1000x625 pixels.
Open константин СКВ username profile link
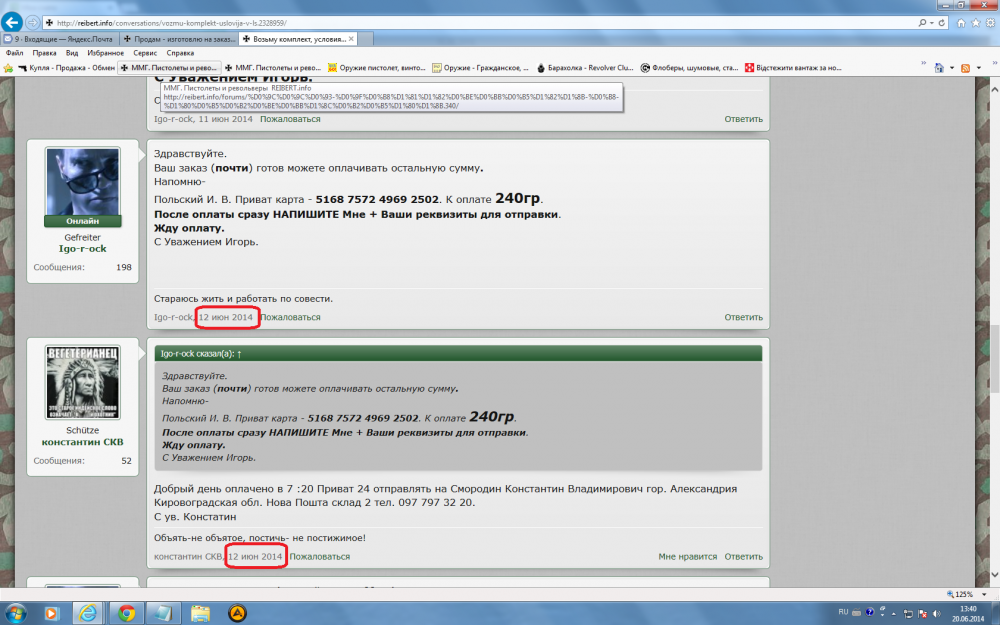click(x=82, y=442)
